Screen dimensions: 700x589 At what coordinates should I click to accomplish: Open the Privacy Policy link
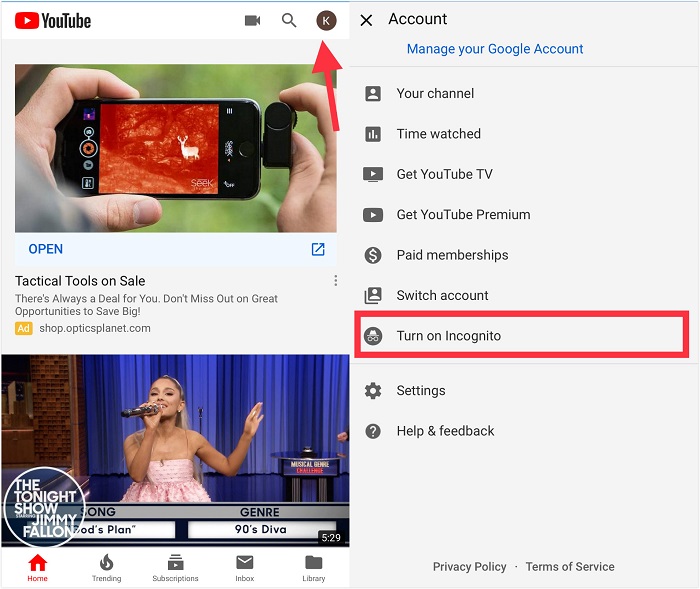[x=469, y=567]
